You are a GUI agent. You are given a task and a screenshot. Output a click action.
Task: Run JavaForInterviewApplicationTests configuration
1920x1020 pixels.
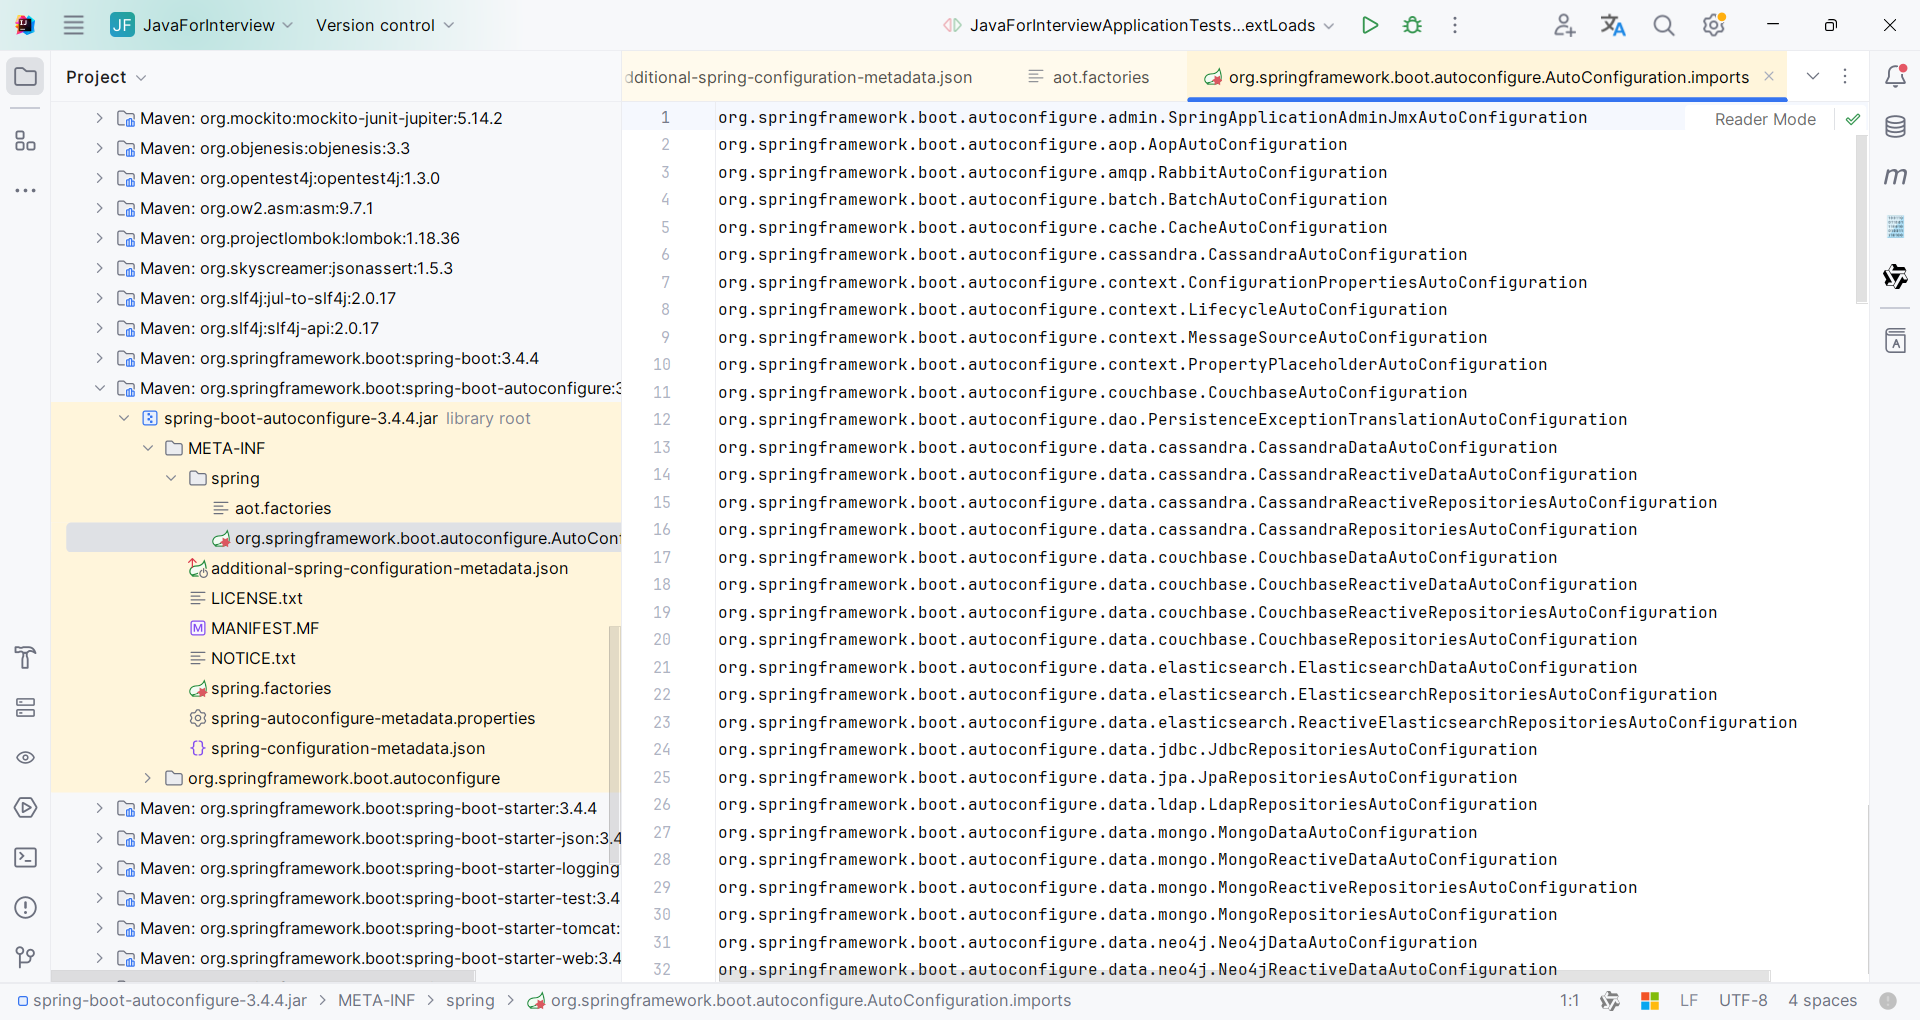coord(1370,25)
